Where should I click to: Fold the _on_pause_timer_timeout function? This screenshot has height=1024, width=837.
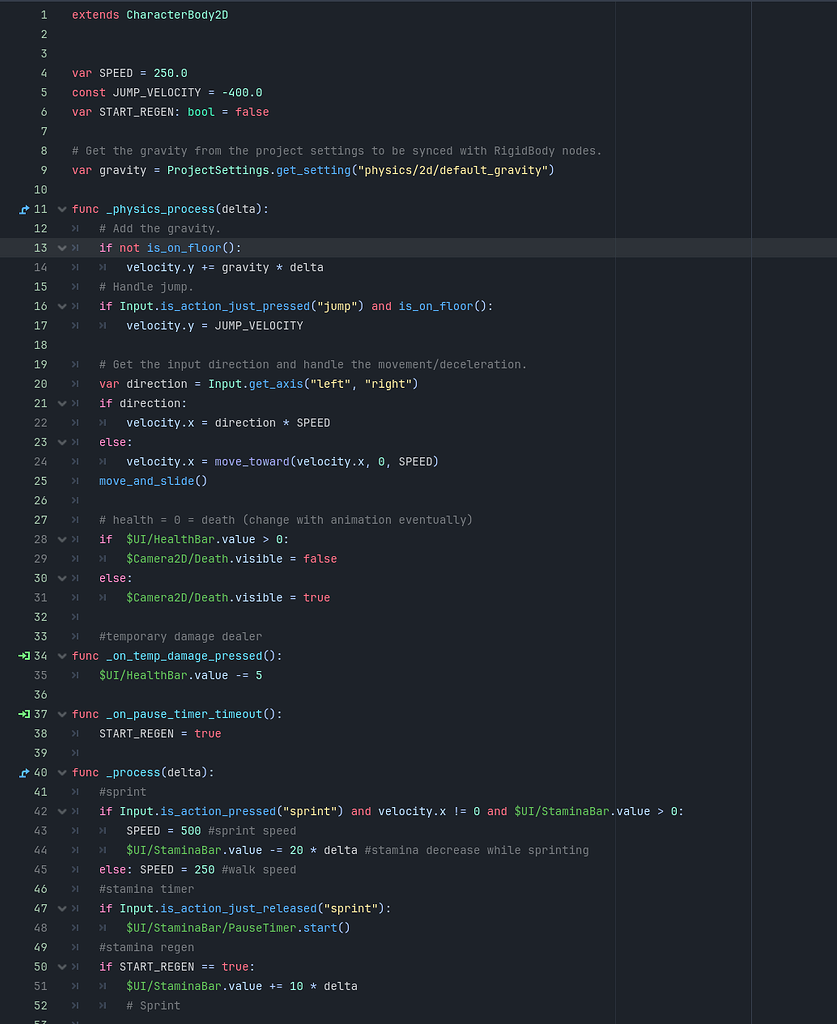pos(62,714)
